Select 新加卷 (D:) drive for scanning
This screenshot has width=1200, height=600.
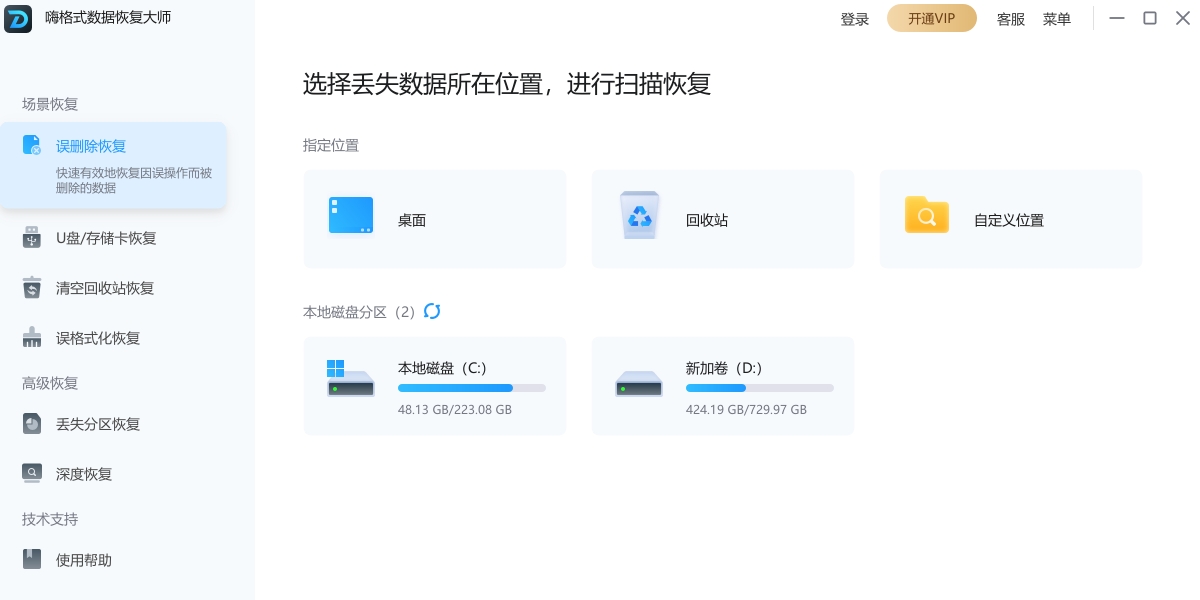click(x=722, y=386)
